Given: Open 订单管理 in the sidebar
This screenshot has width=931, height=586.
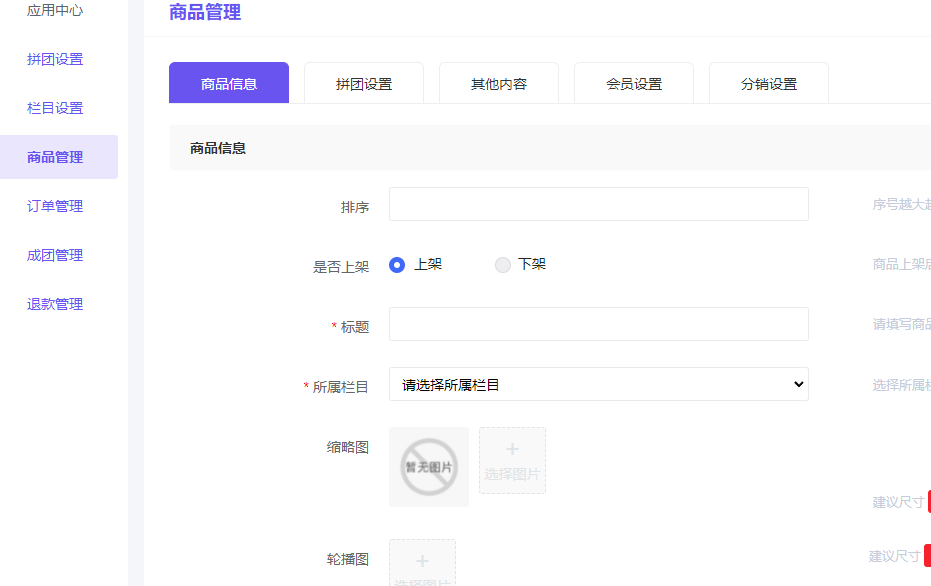Looking at the screenshot, I should coord(55,206).
